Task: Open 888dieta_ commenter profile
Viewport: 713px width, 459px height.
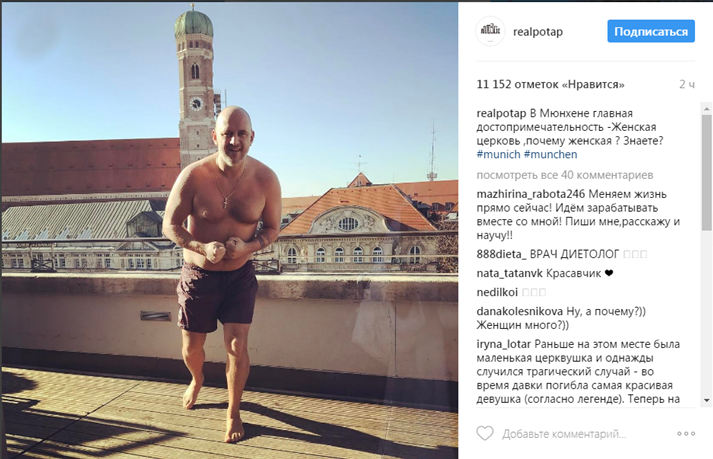Action: (501, 254)
